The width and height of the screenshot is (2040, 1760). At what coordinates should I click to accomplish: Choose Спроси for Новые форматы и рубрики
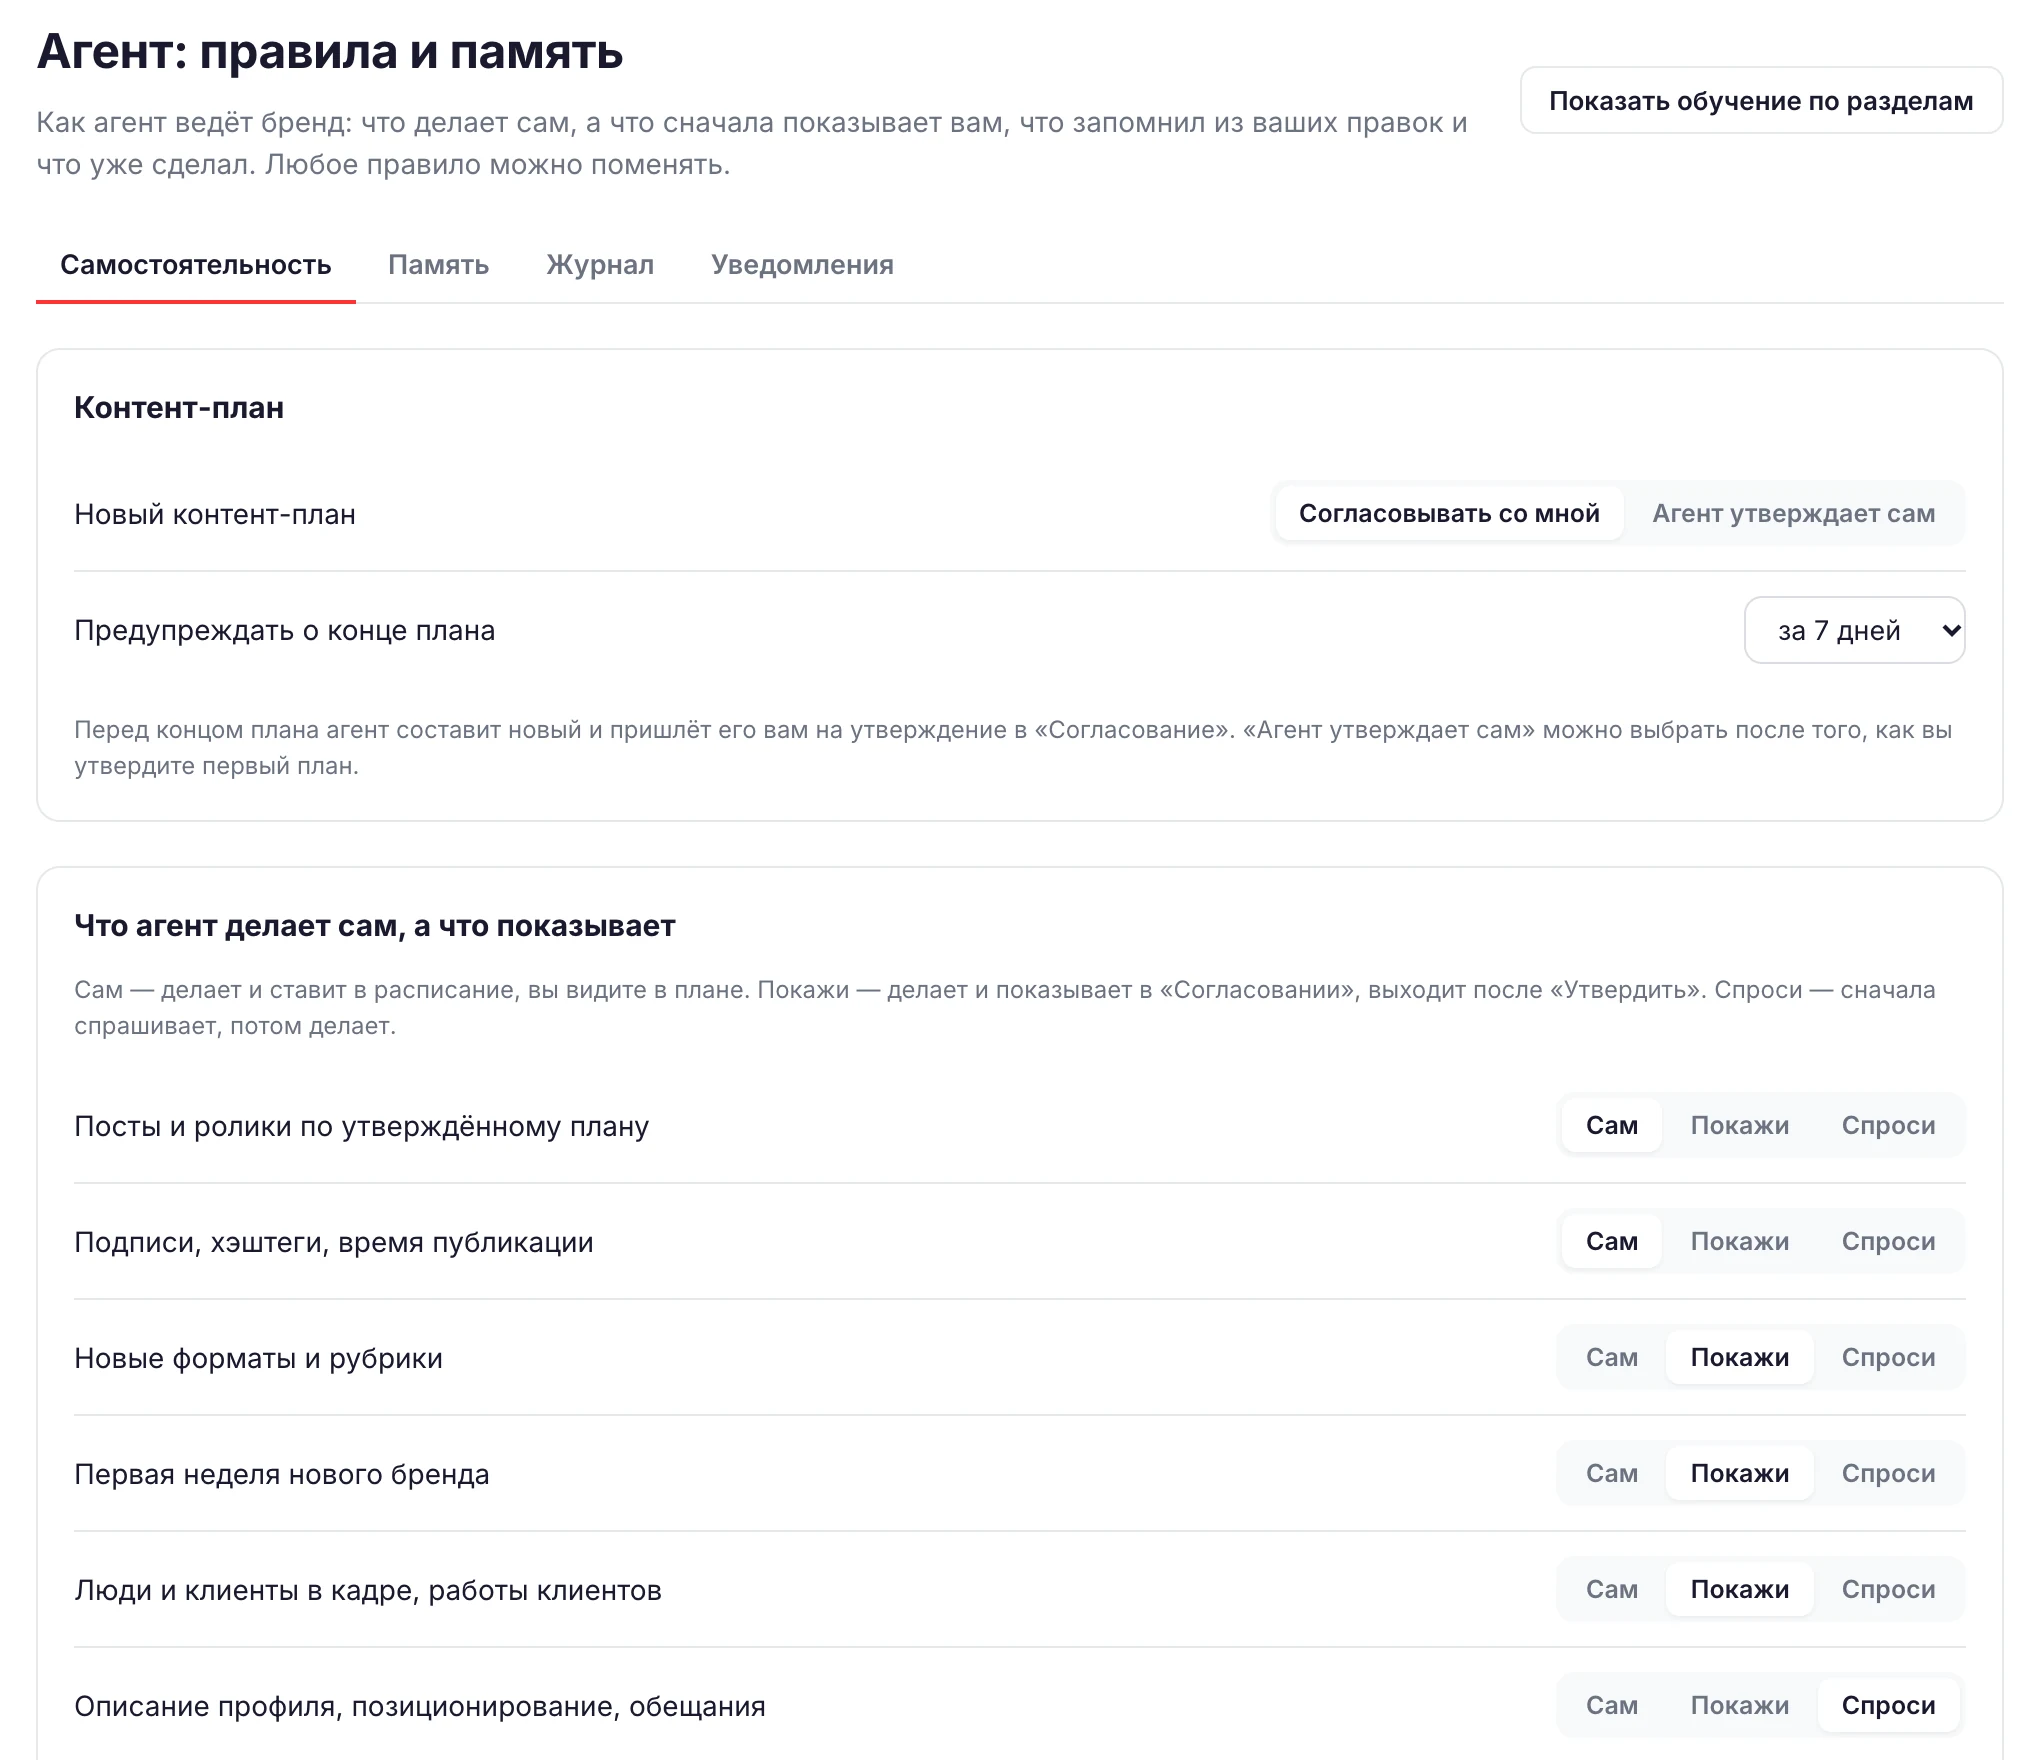1888,1357
